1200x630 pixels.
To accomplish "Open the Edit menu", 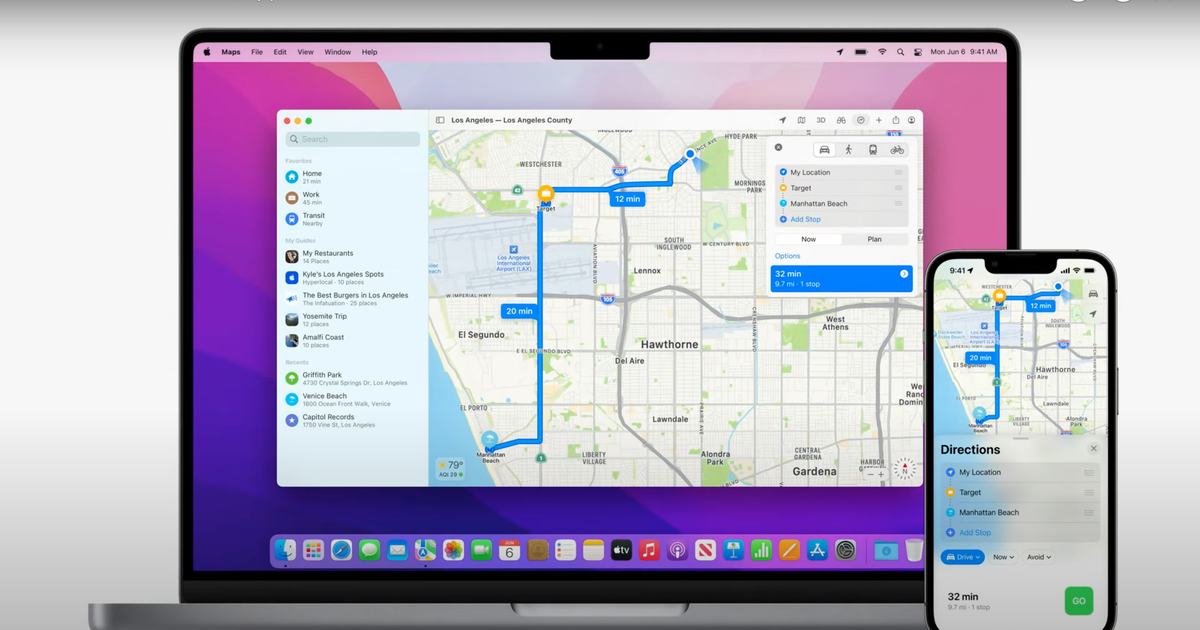I will [280, 52].
